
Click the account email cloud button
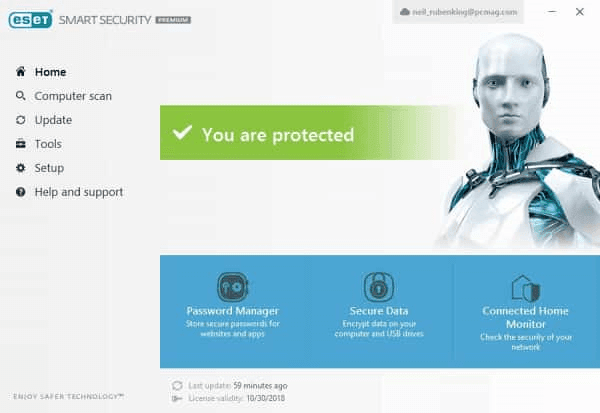pos(458,12)
